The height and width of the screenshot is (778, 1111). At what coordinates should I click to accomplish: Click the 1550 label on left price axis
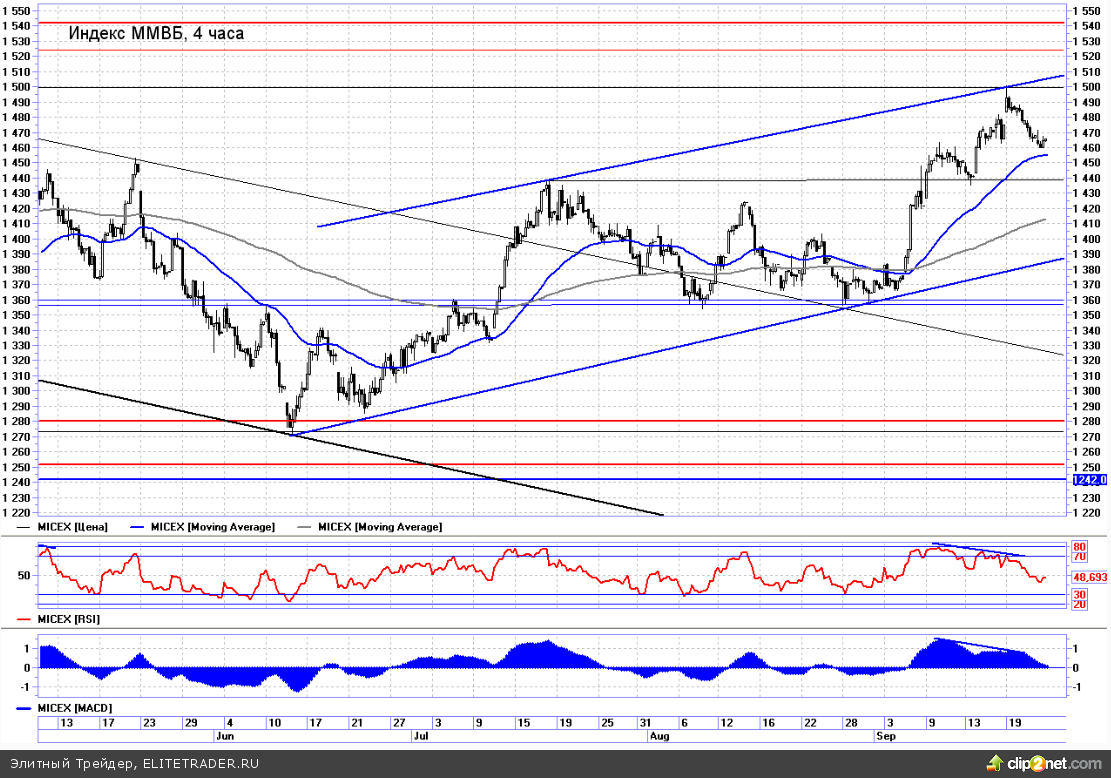point(17,11)
